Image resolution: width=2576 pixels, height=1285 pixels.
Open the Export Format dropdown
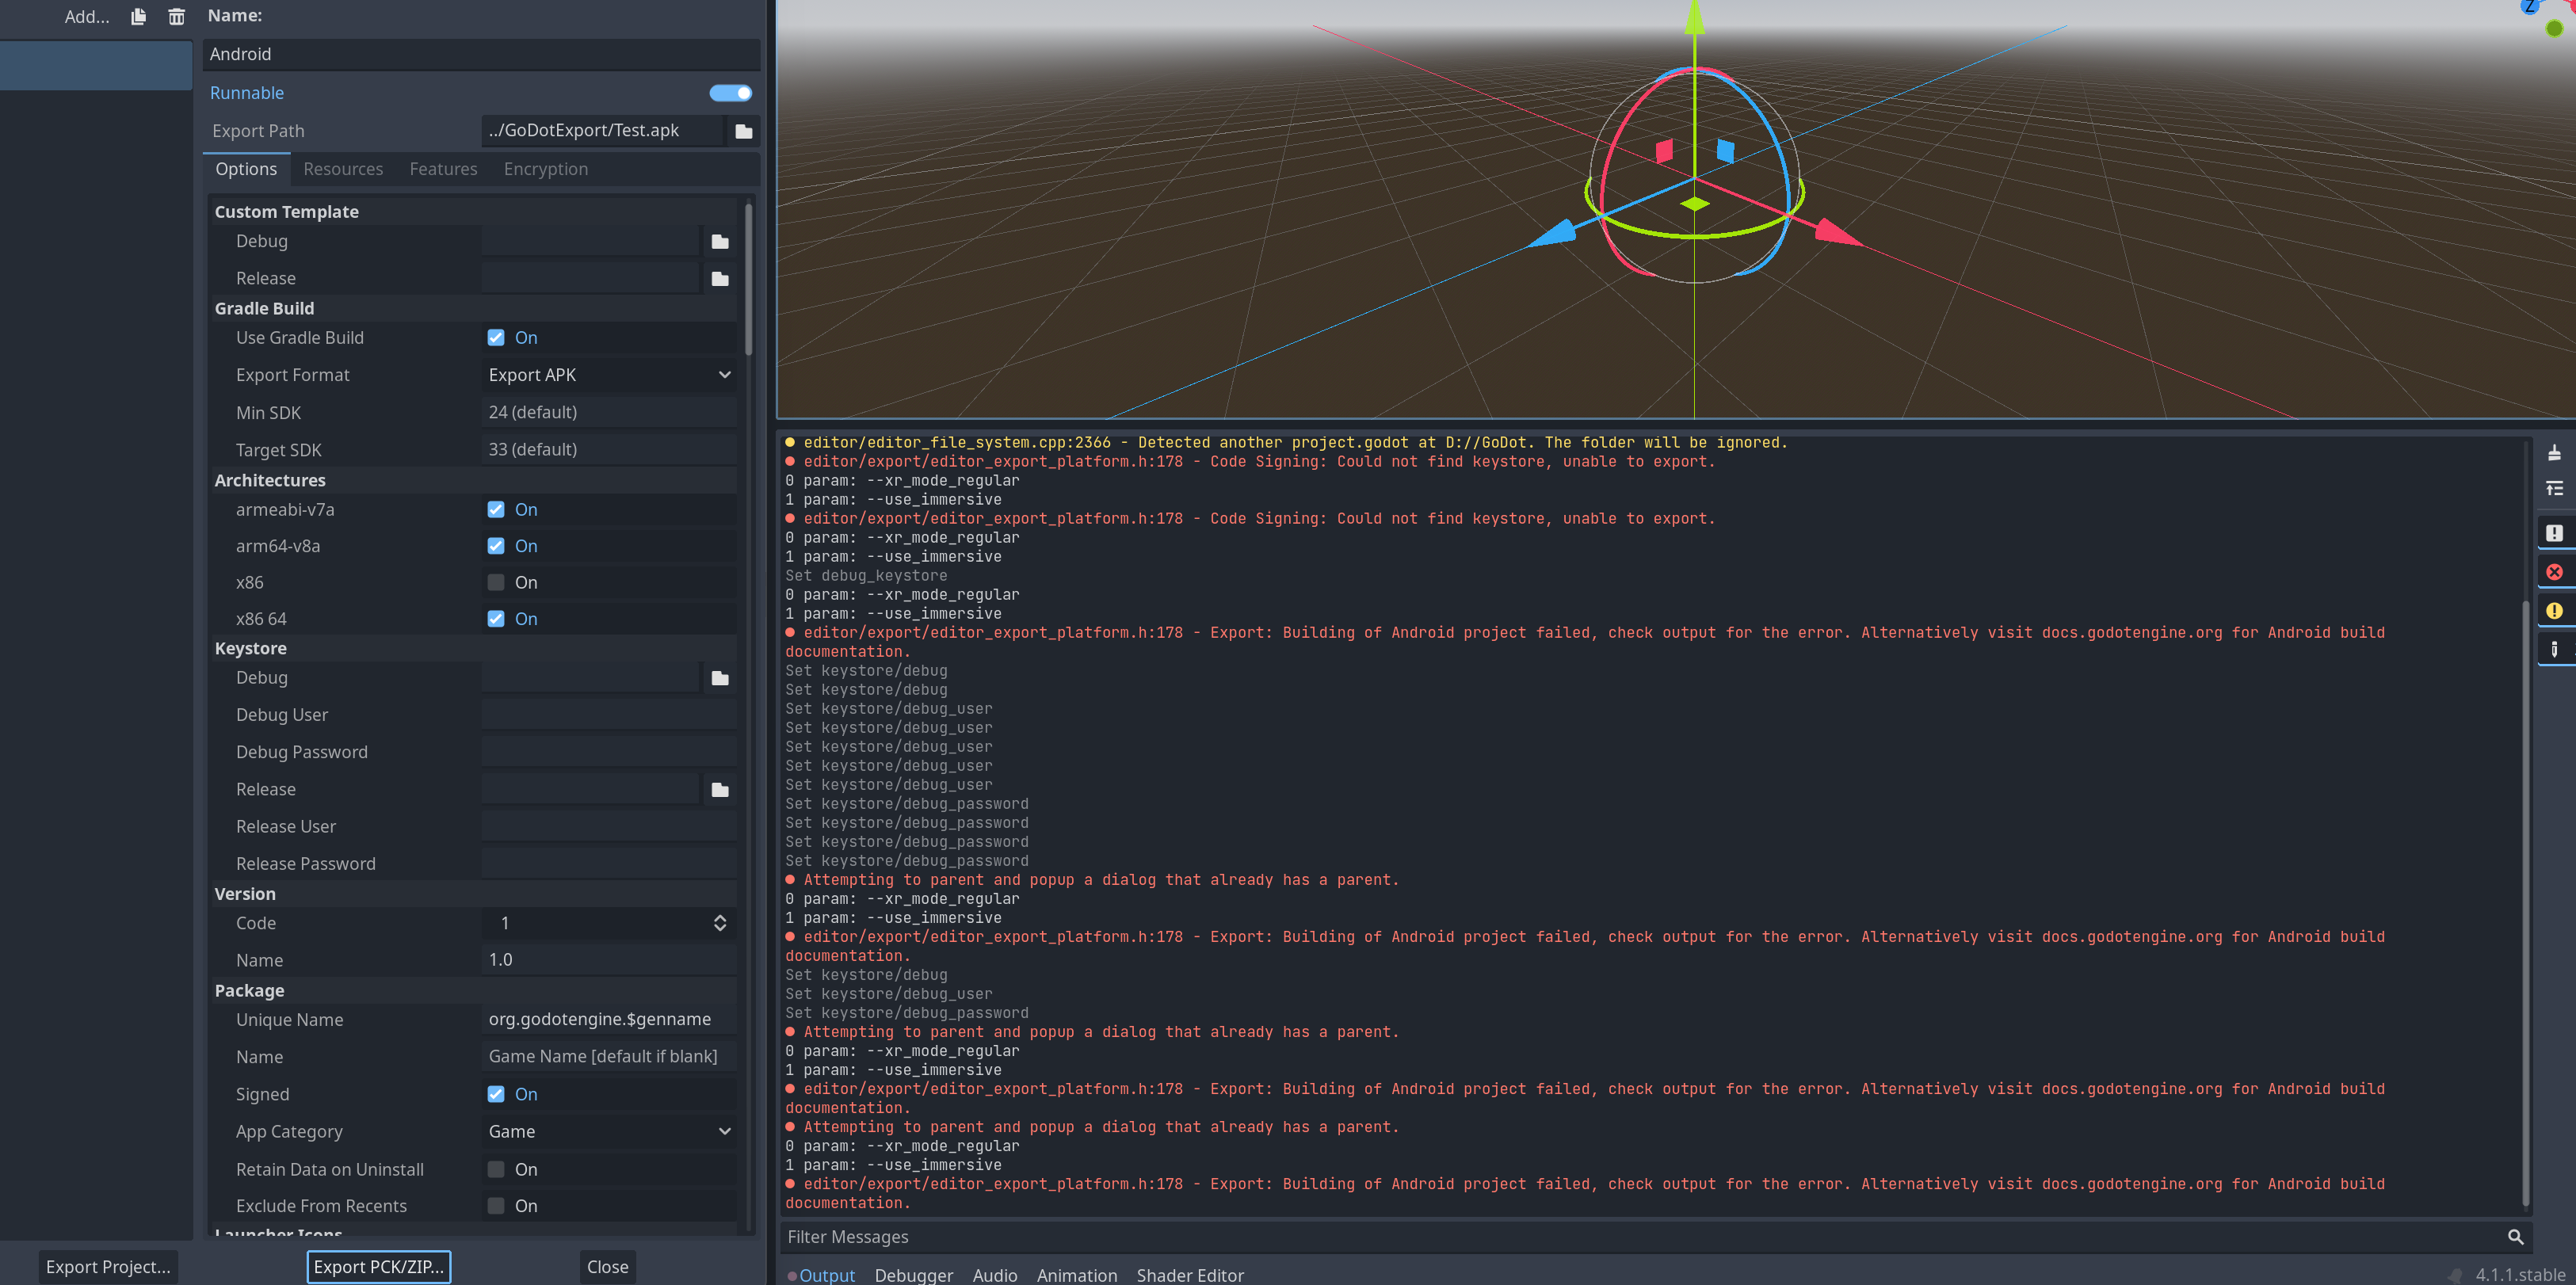(608, 375)
